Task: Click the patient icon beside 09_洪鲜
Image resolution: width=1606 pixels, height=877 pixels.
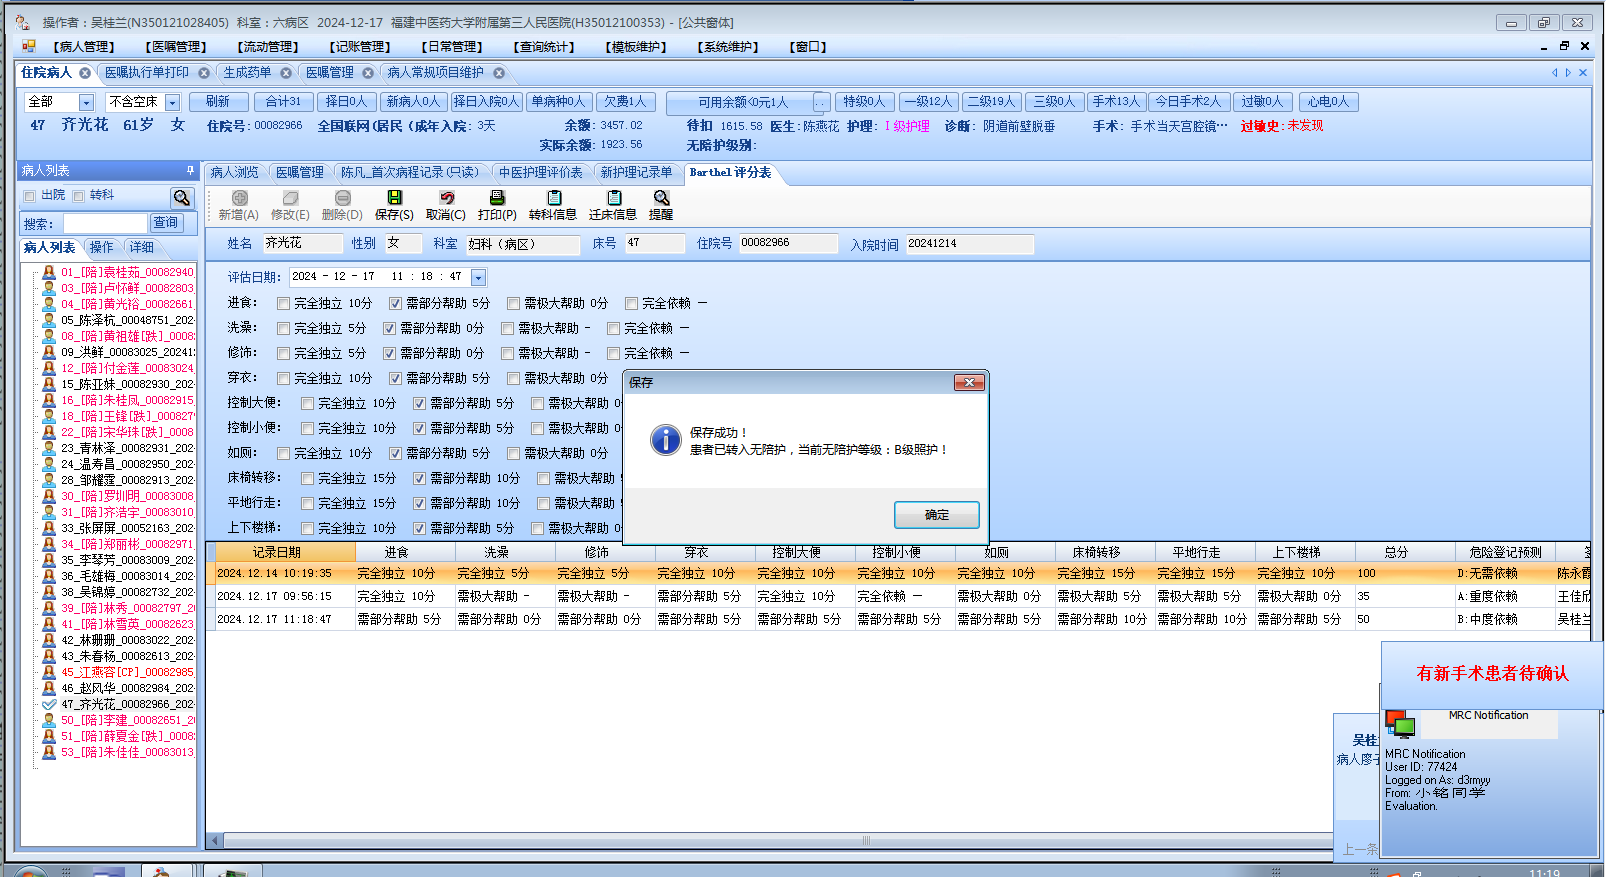Action: point(49,352)
